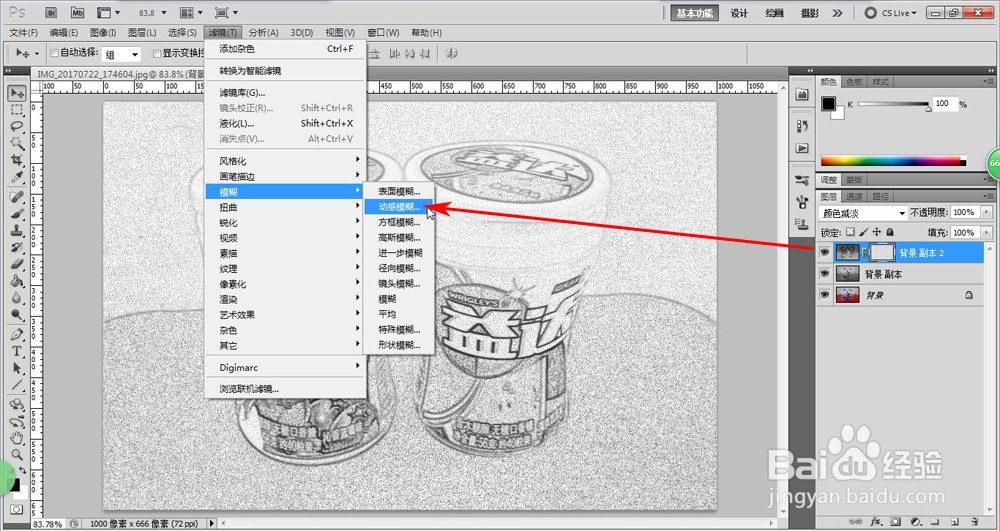1000x531 pixels.
Task: Open the 滤镜库(G) menu entry
Action: click(x=286, y=92)
